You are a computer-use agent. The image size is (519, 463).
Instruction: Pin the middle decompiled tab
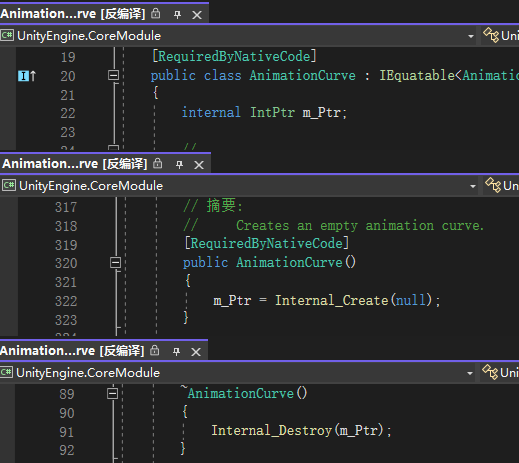tap(179, 165)
